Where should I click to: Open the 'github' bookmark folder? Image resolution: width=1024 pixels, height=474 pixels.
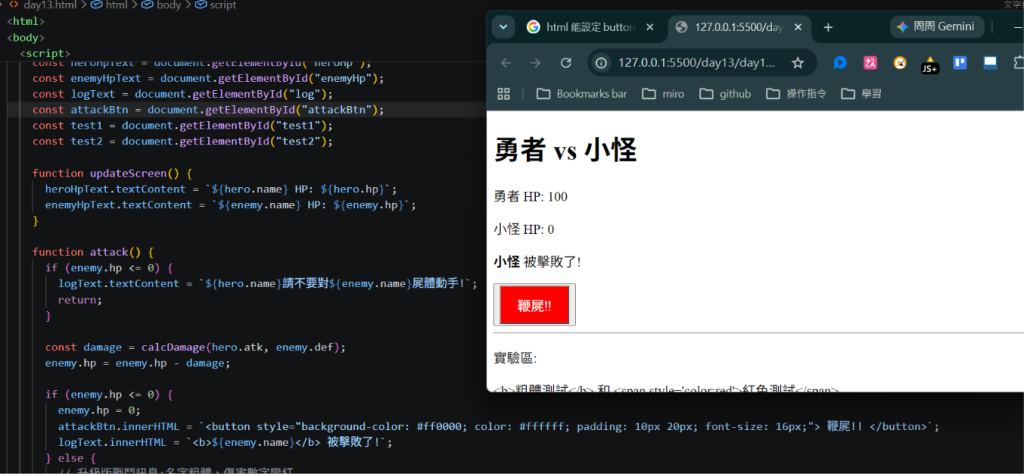click(725, 94)
